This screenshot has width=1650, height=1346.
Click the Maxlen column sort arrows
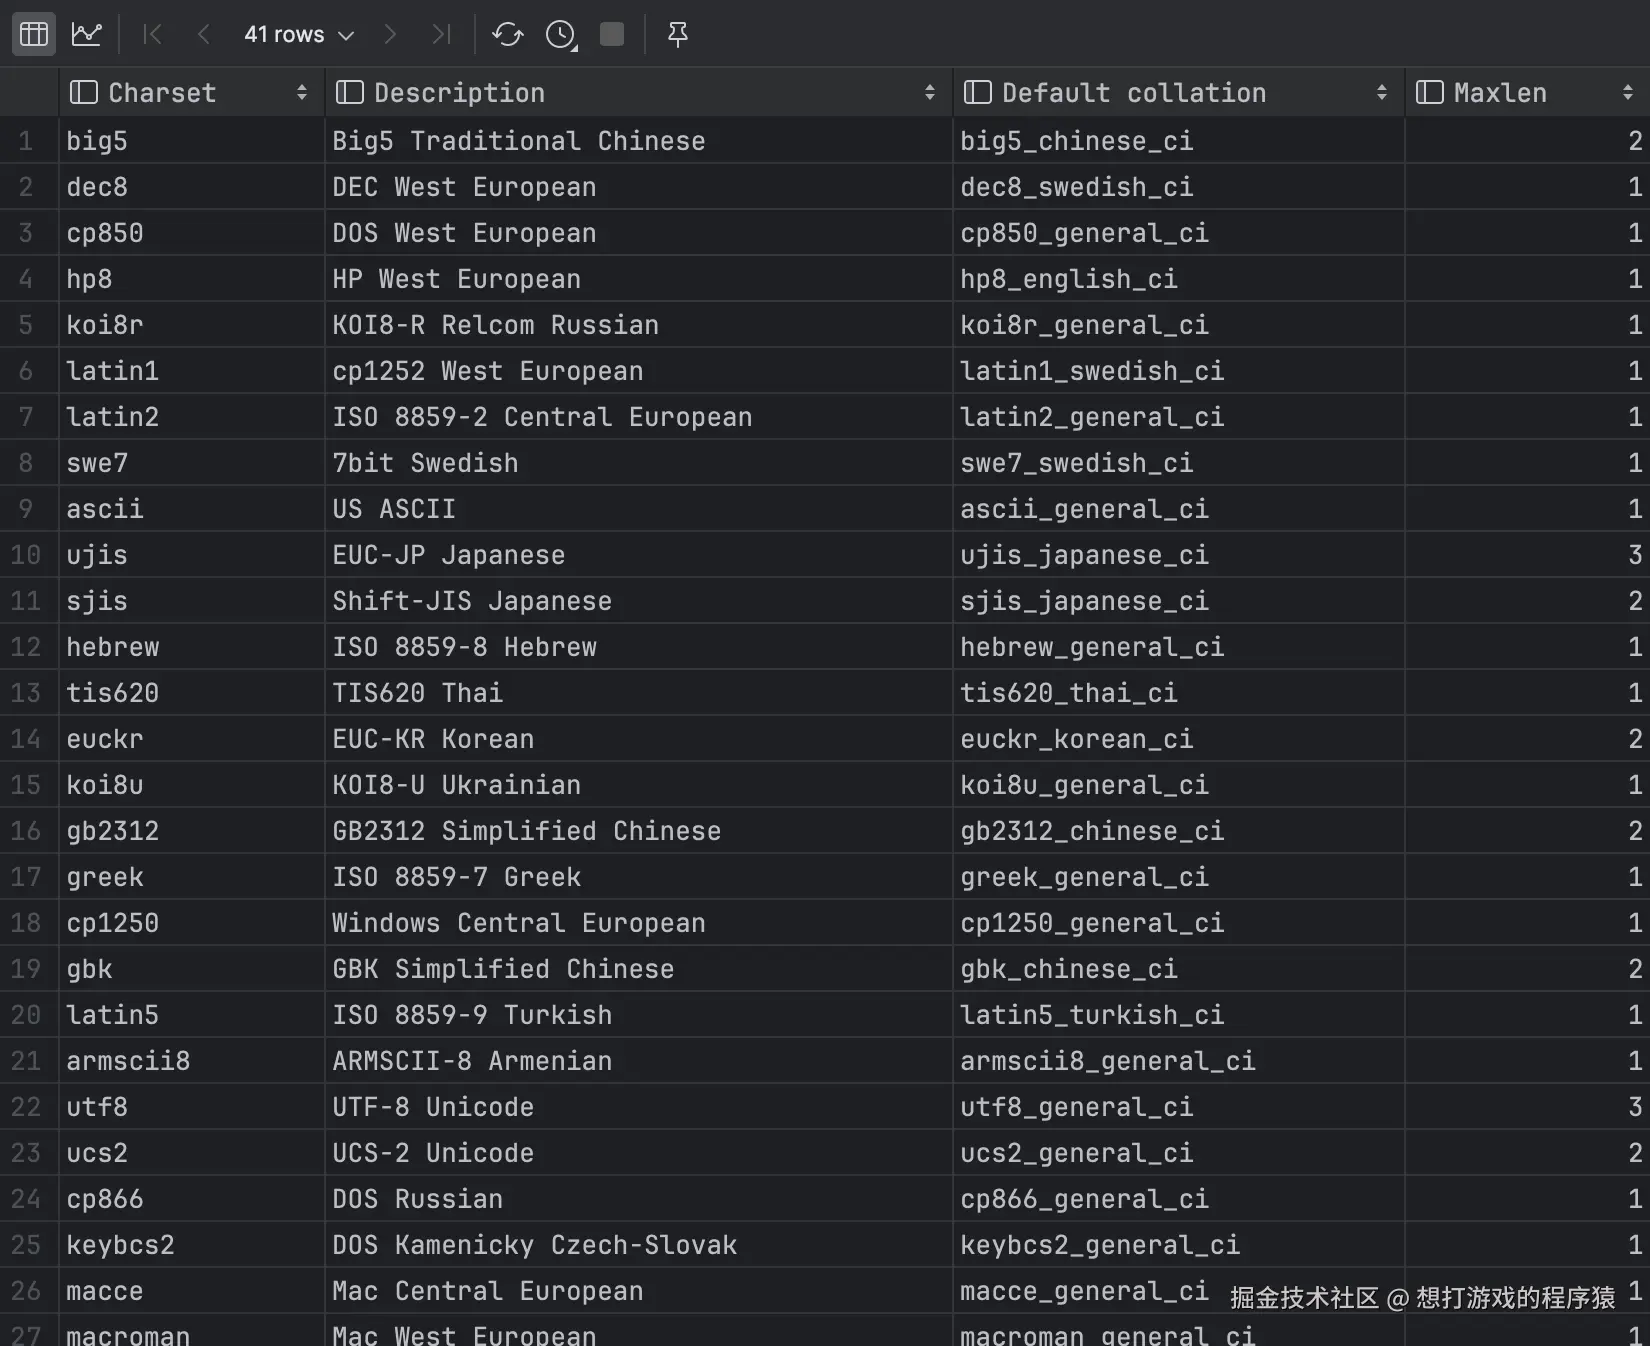pyautogui.click(x=1628, y=93)
